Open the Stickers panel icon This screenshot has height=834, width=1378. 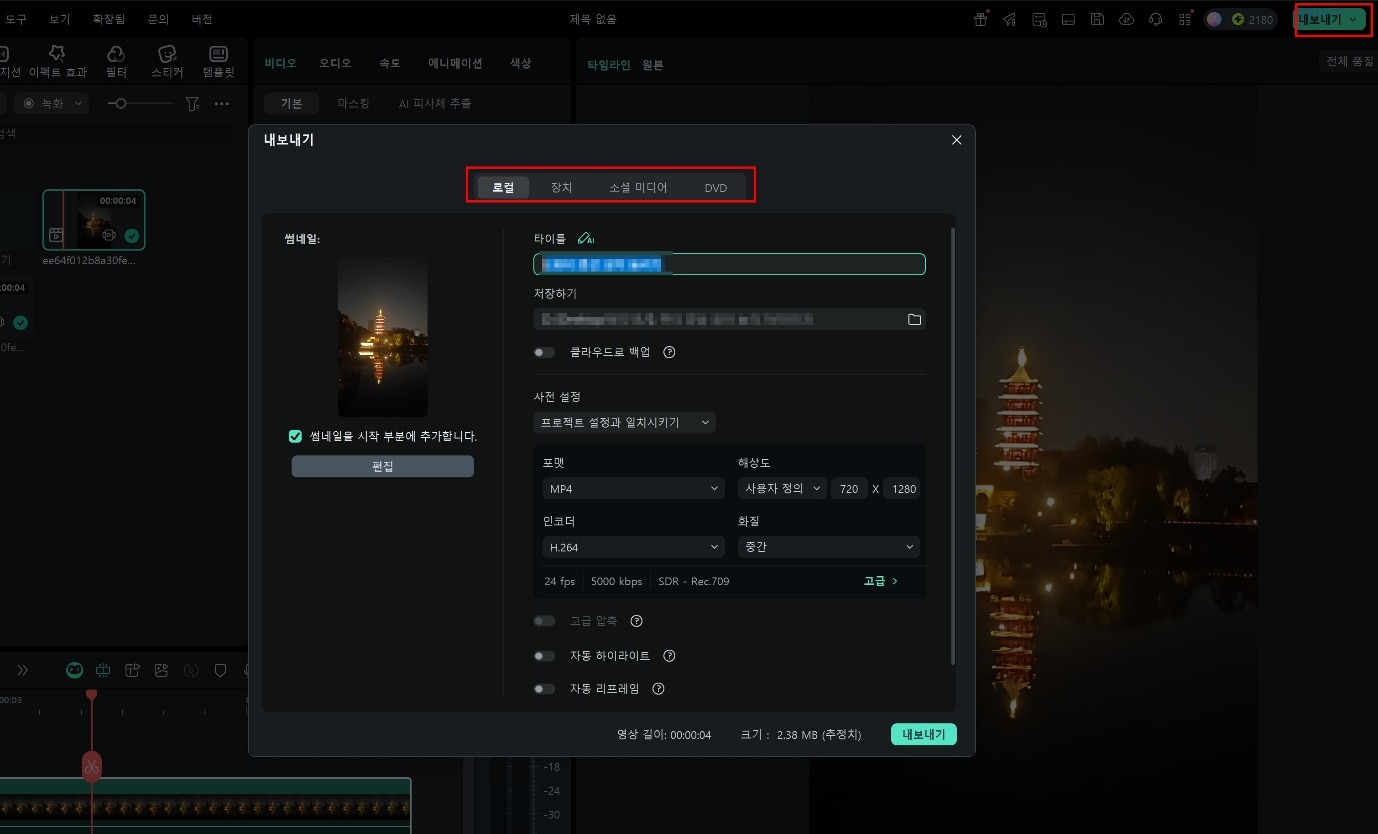167,62
